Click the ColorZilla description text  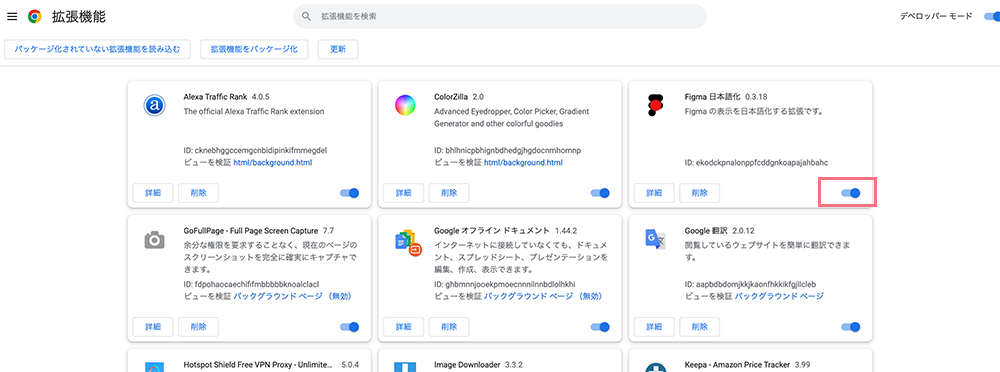511,117
